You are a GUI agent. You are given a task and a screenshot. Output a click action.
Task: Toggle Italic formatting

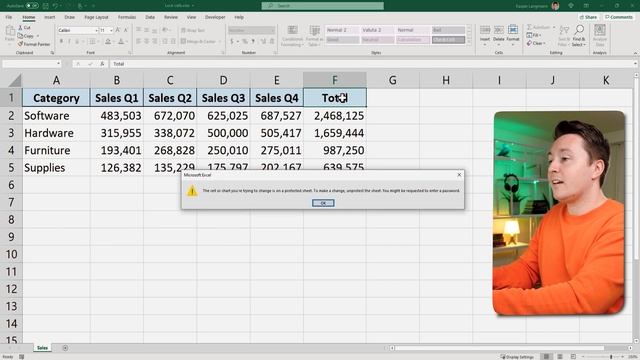coord(69,41)
